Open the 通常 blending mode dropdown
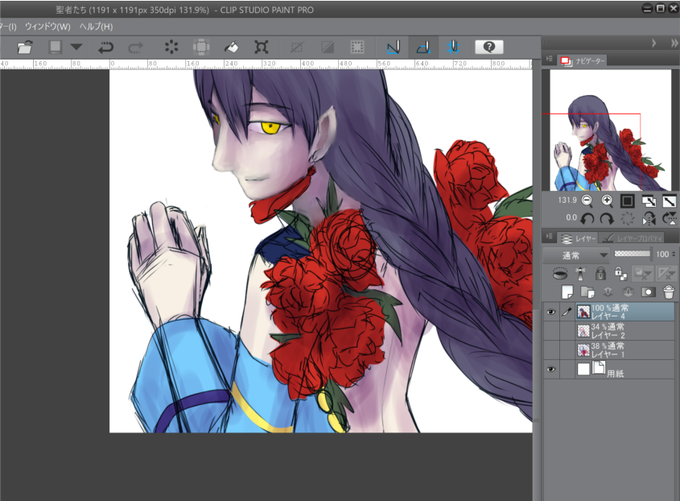Viewport: 680px width, 501px height. tap(576, 255)
